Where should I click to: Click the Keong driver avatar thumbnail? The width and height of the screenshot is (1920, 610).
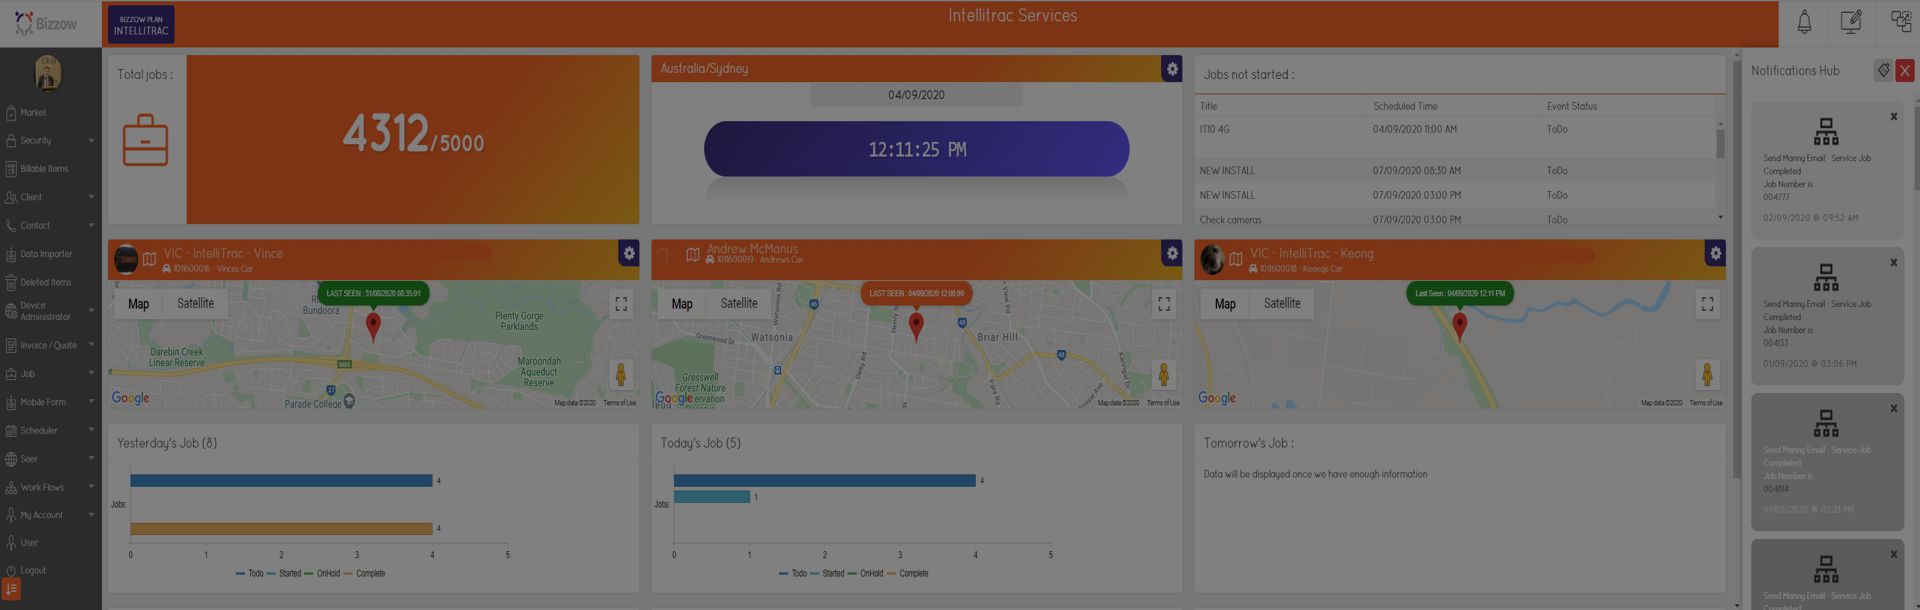pyautogui.click(x=1212, y=259)
